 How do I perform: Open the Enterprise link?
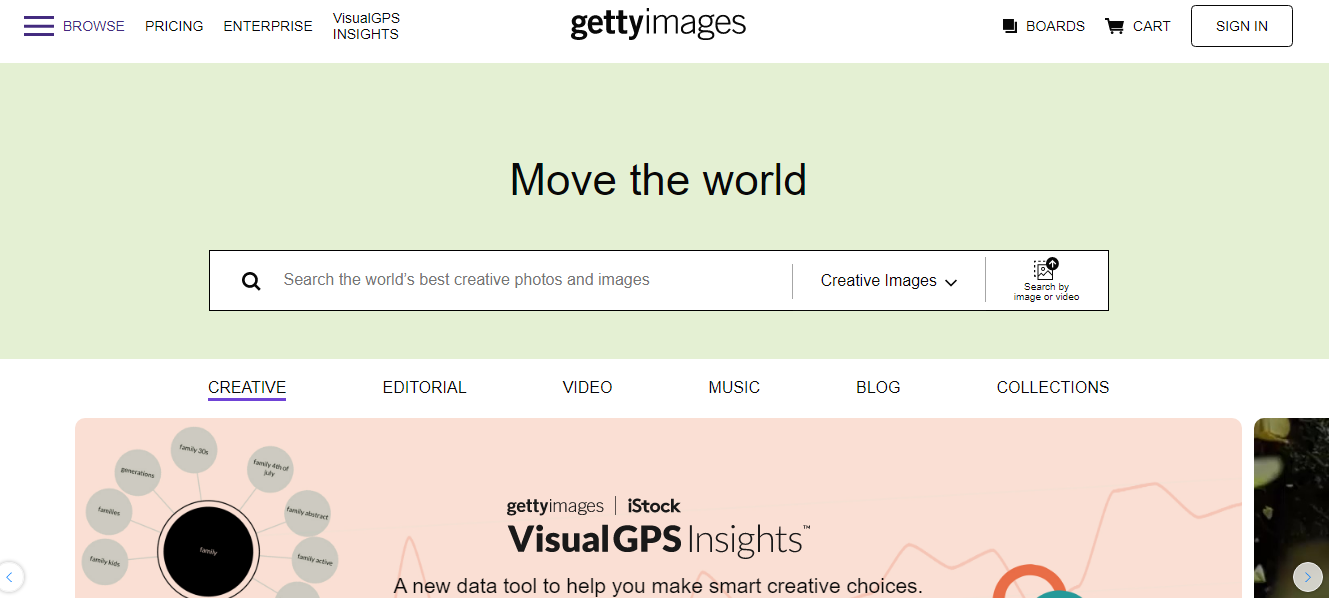(268, 26)
